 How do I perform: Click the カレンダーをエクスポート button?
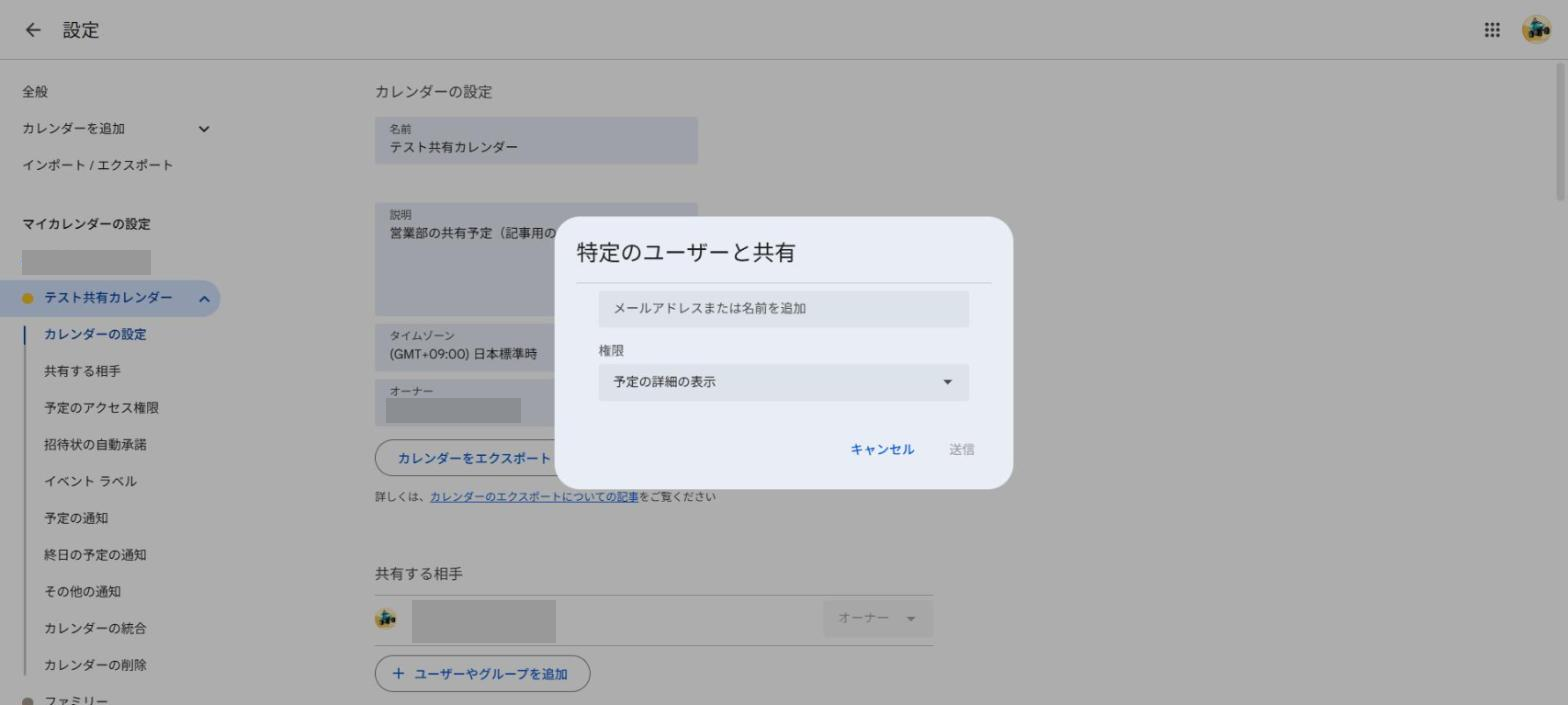click(465, 458)
